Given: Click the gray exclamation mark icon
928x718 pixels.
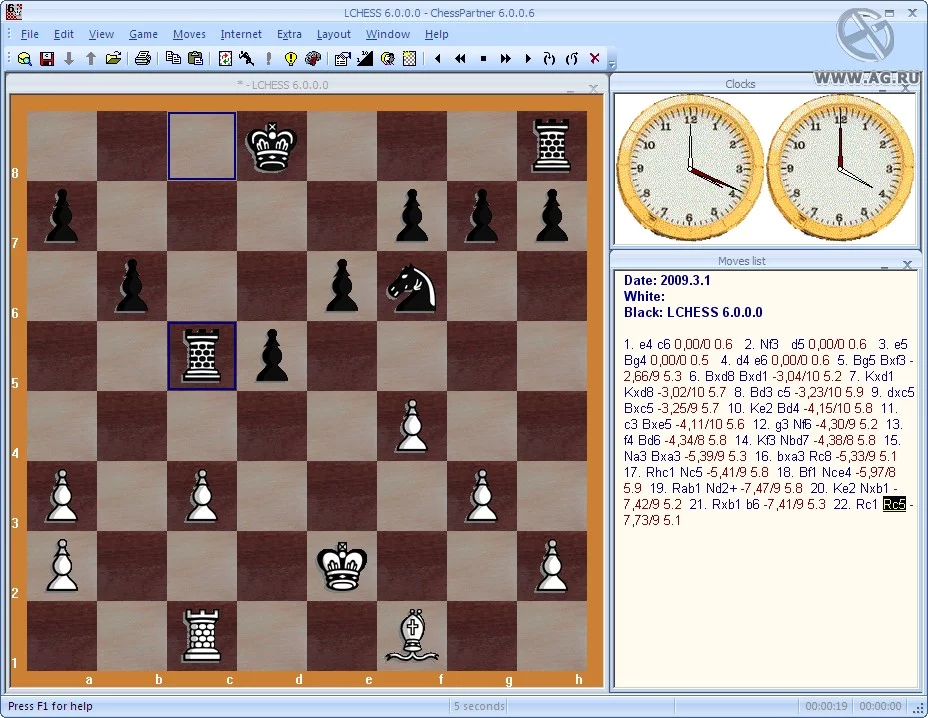Looking at the screenshot, I should pyautogui.click(x=269, y=59).
